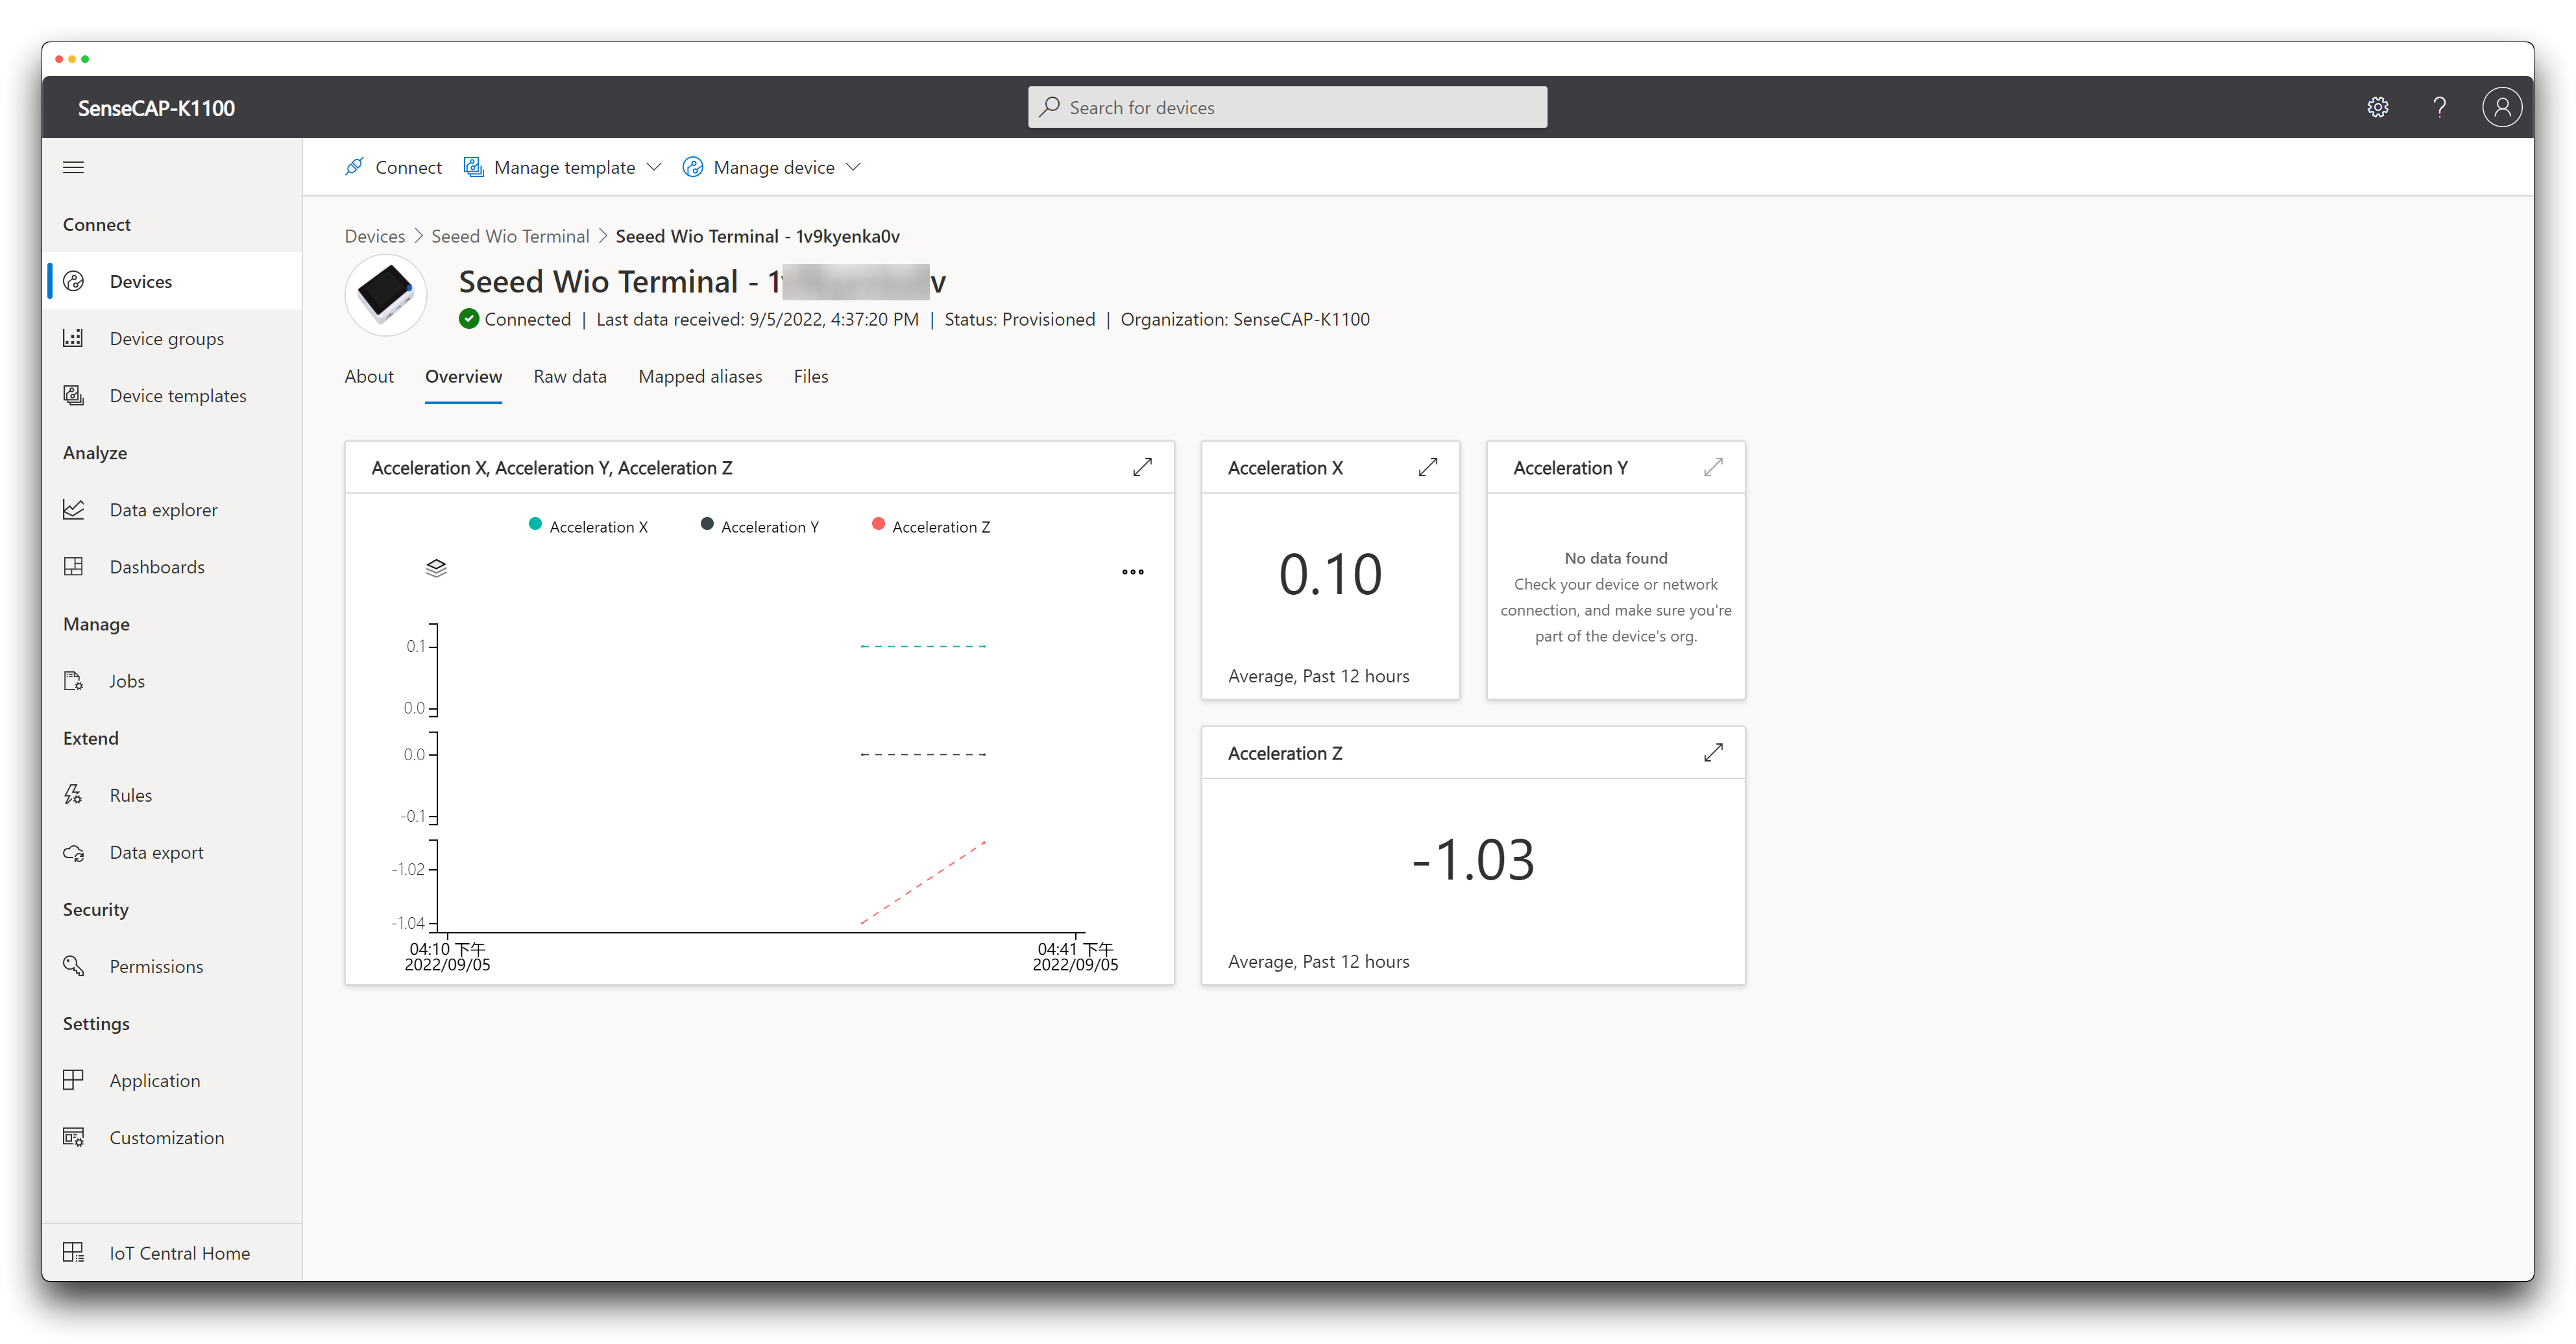Click the Jobs icon
This screenshot has height=1344, width=2576.
click(74, 680)
